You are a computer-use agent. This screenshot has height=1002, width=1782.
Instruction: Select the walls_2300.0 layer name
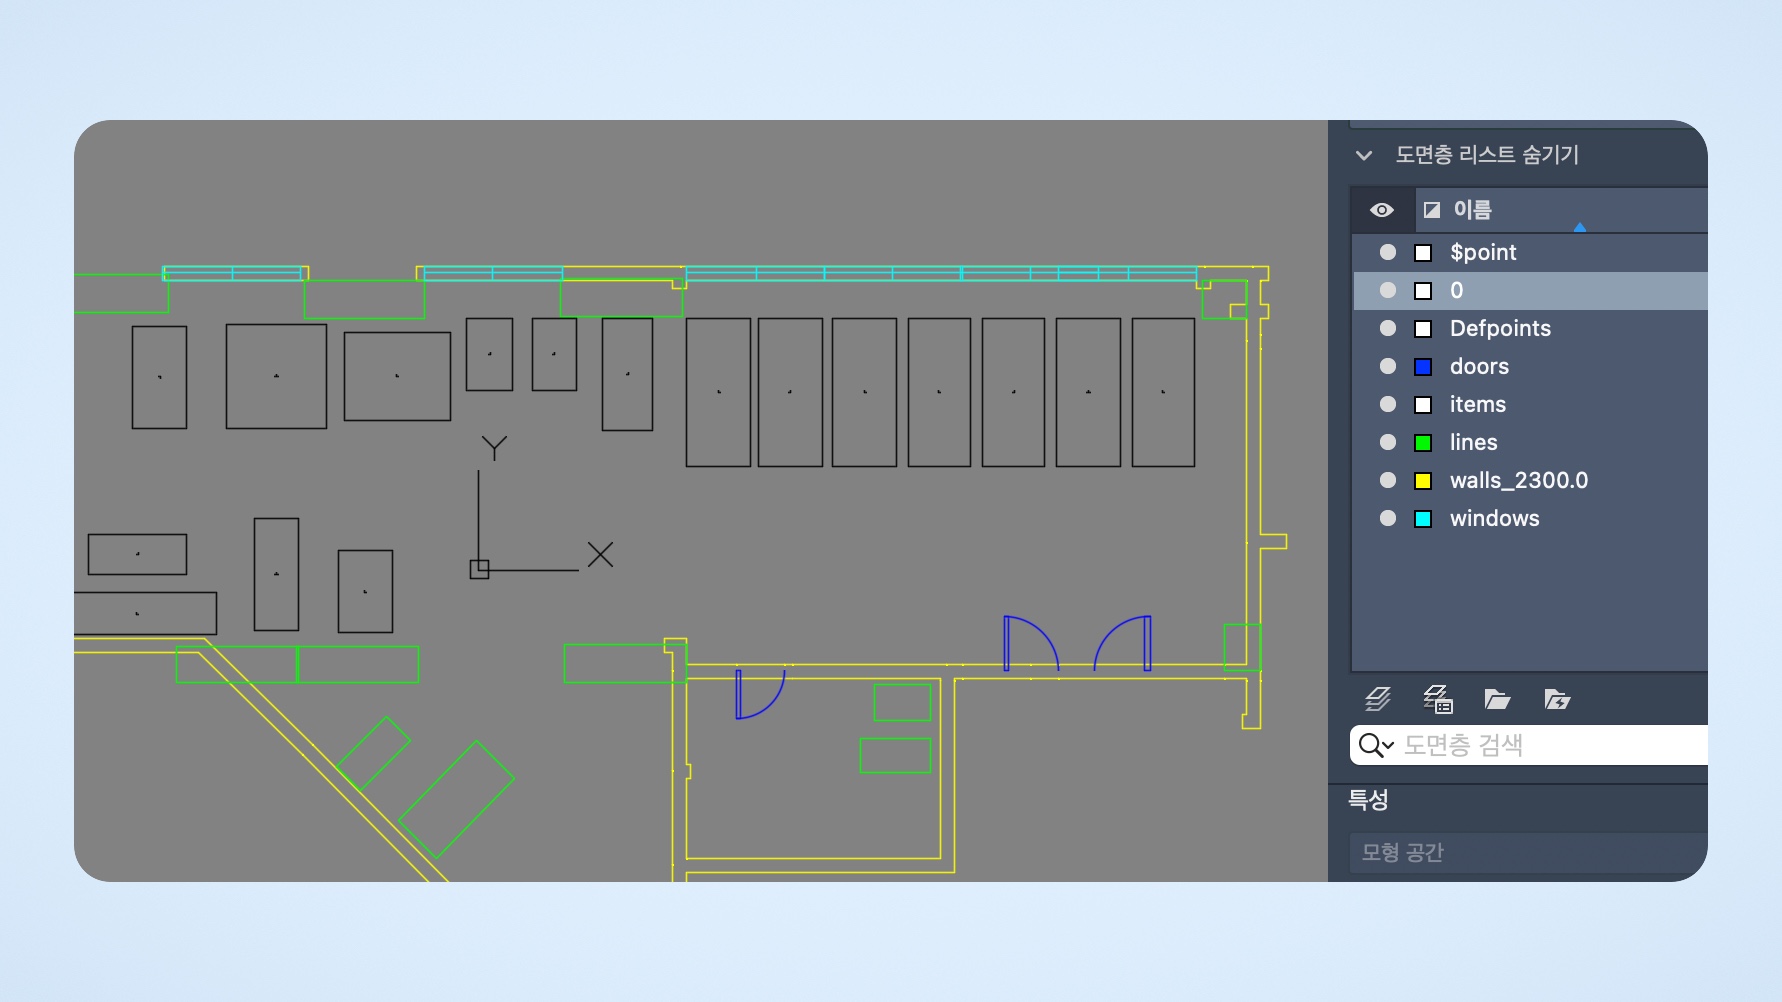(1519, 480)
